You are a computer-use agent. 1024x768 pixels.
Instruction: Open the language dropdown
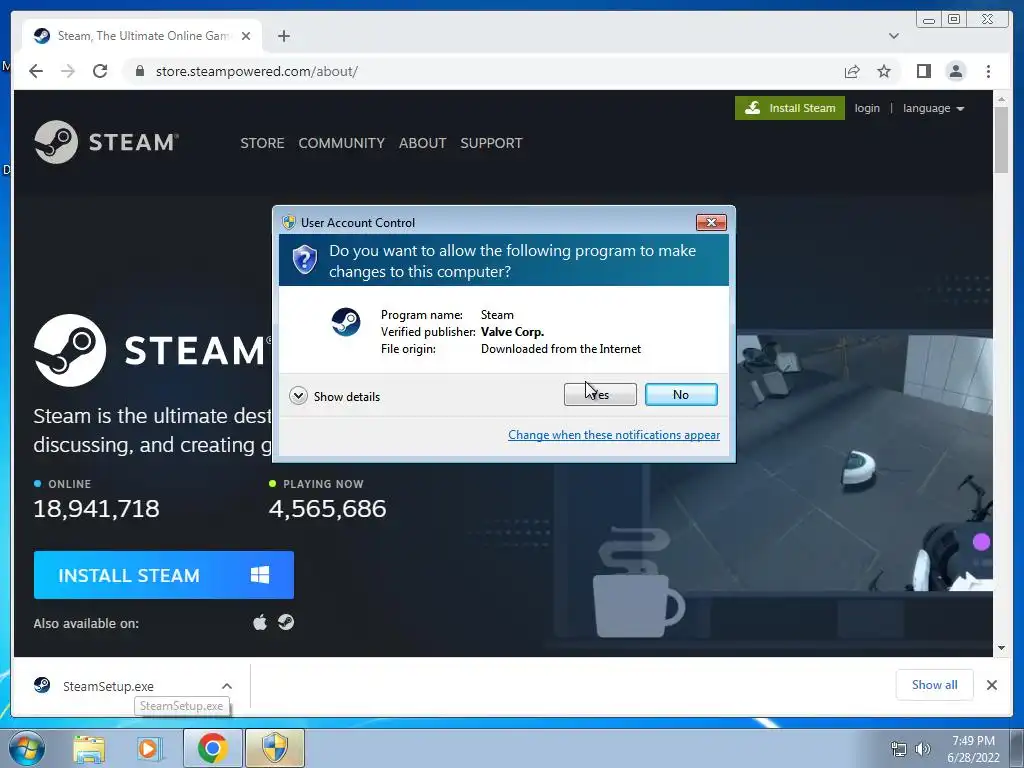click(x=933, y=108)
